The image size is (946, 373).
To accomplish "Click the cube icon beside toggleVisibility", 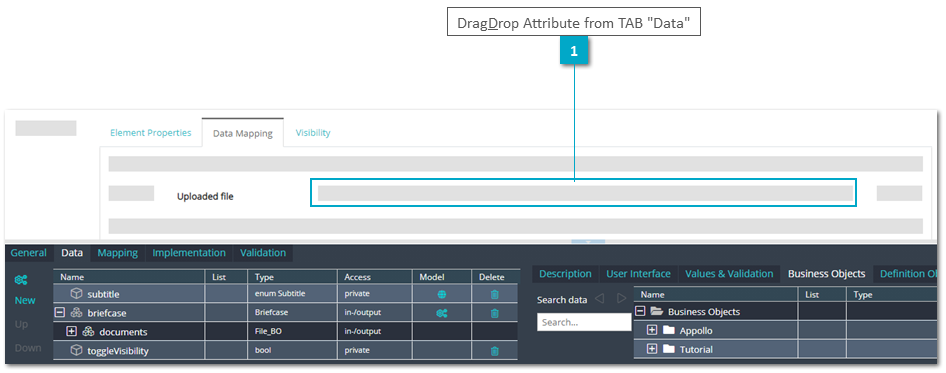I will pos(76,350).
